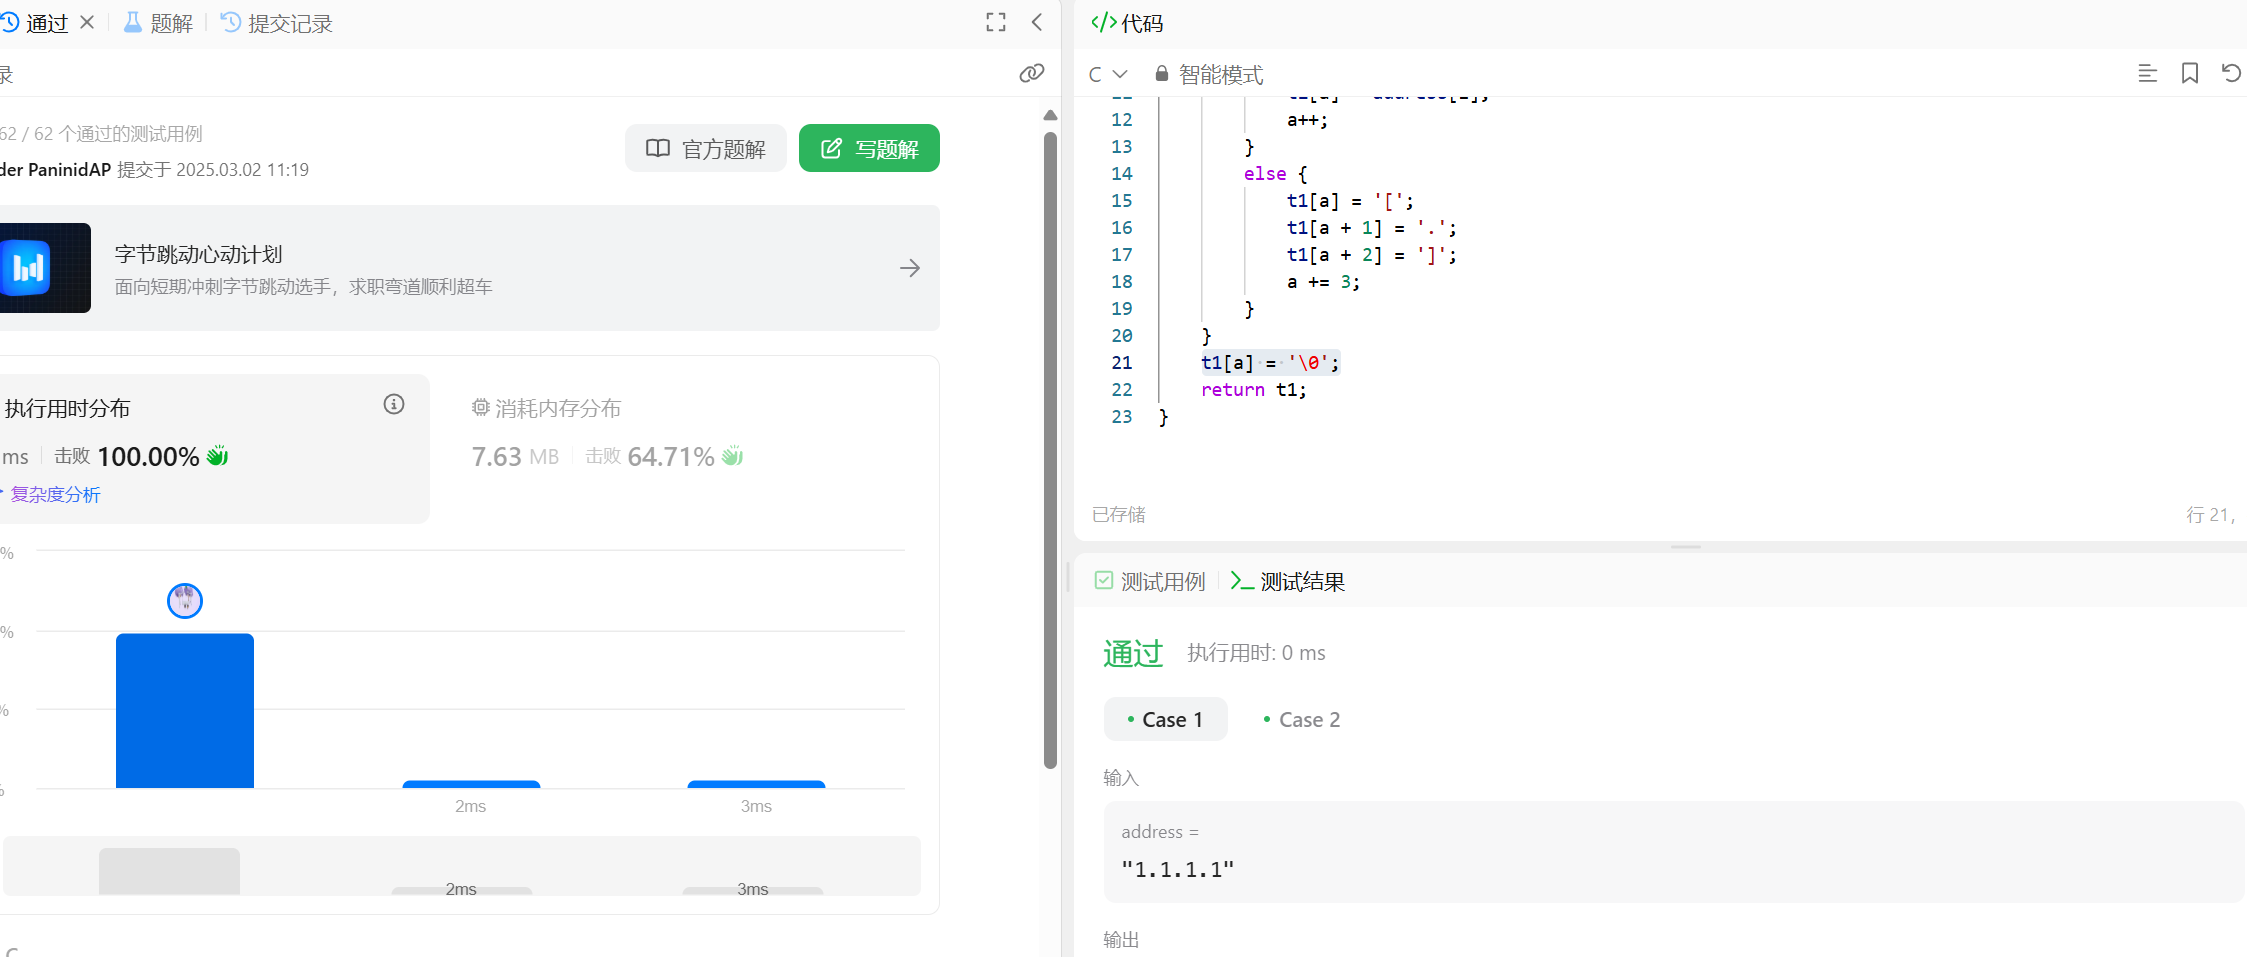Click the user avatar on the chart

point(185,600)
